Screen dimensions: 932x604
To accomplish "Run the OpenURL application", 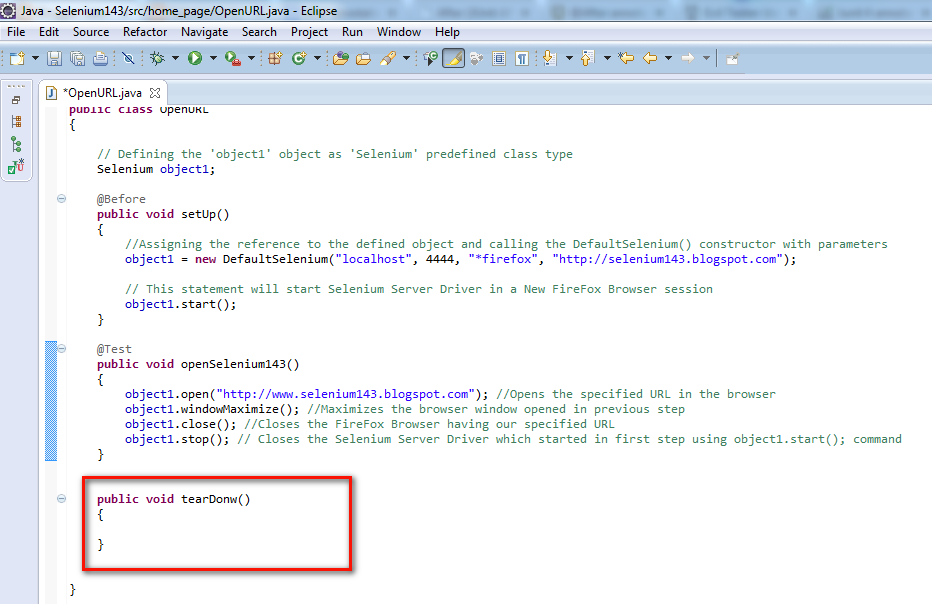I will [197, 59].
